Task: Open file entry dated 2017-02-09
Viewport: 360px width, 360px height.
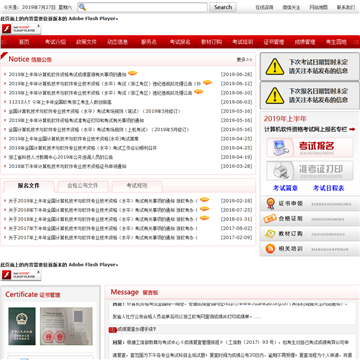Action: (103, 238)
